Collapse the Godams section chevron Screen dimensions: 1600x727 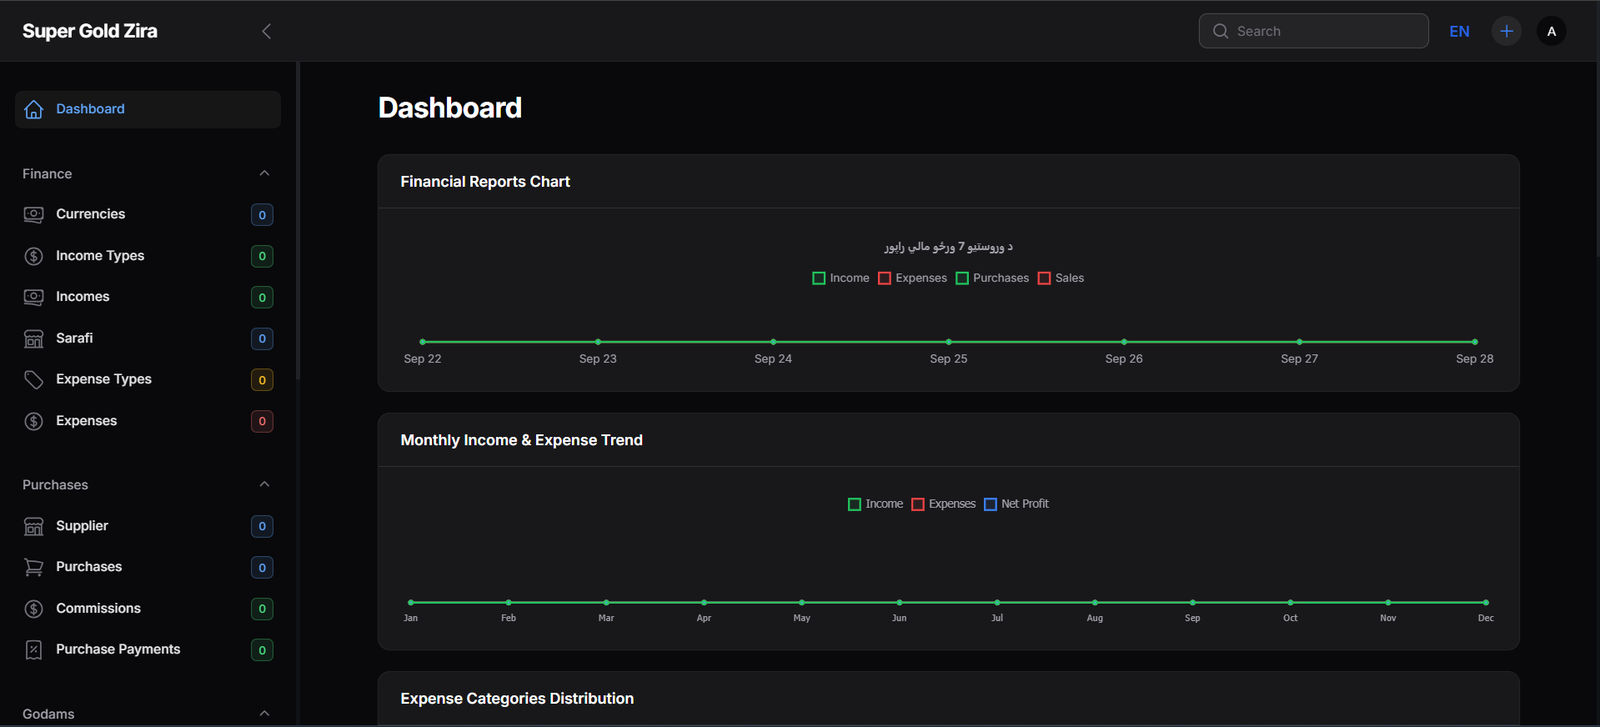point(264,714)
